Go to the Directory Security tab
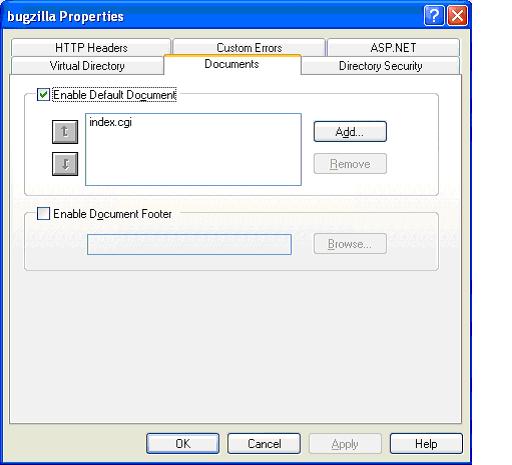This screenshot has height=465, width=512. 381,66
